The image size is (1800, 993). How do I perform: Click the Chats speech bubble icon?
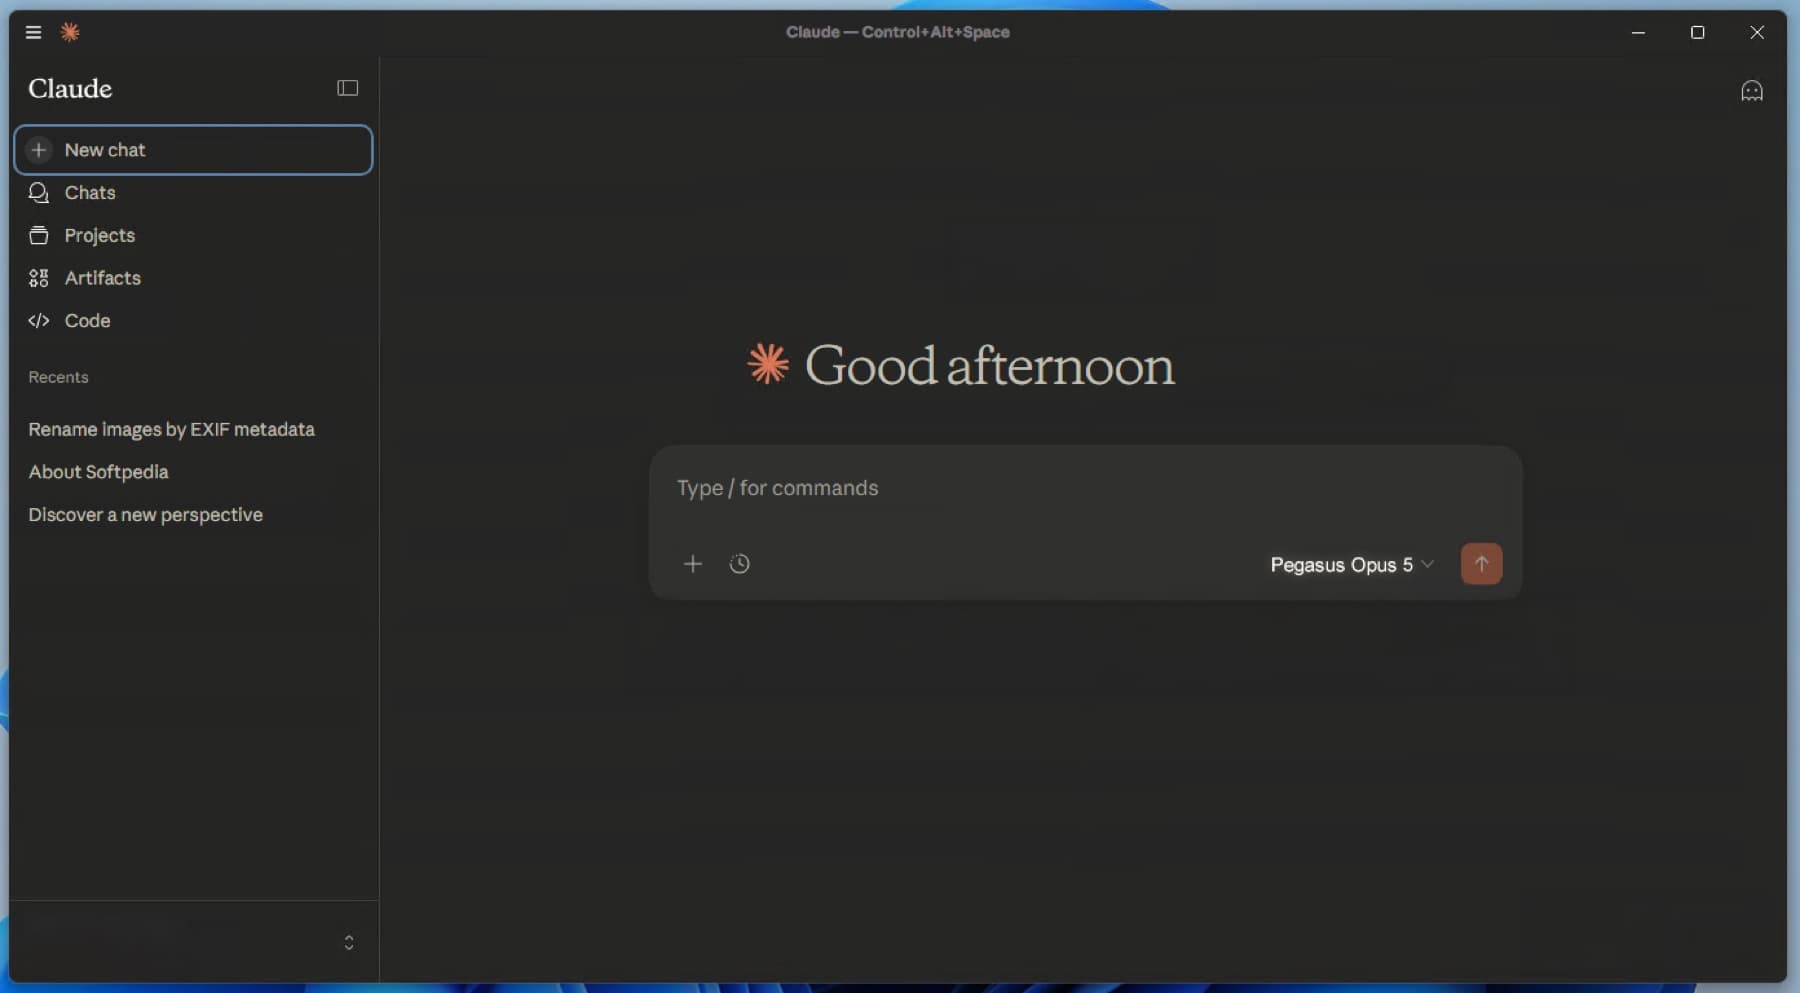click(x=39, y=193)
